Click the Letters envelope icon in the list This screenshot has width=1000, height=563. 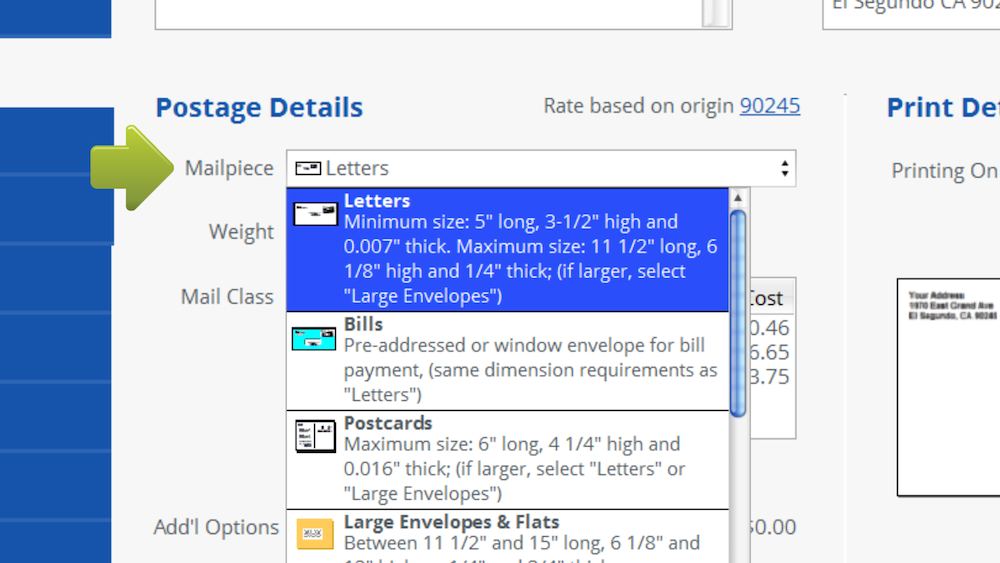315,213
